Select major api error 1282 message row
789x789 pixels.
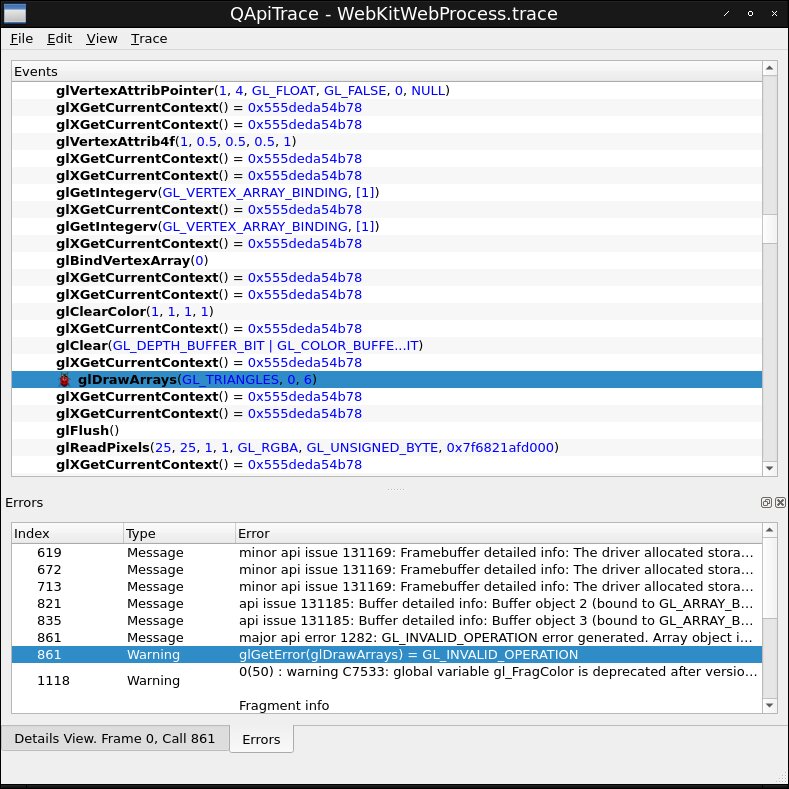point(387,638)
